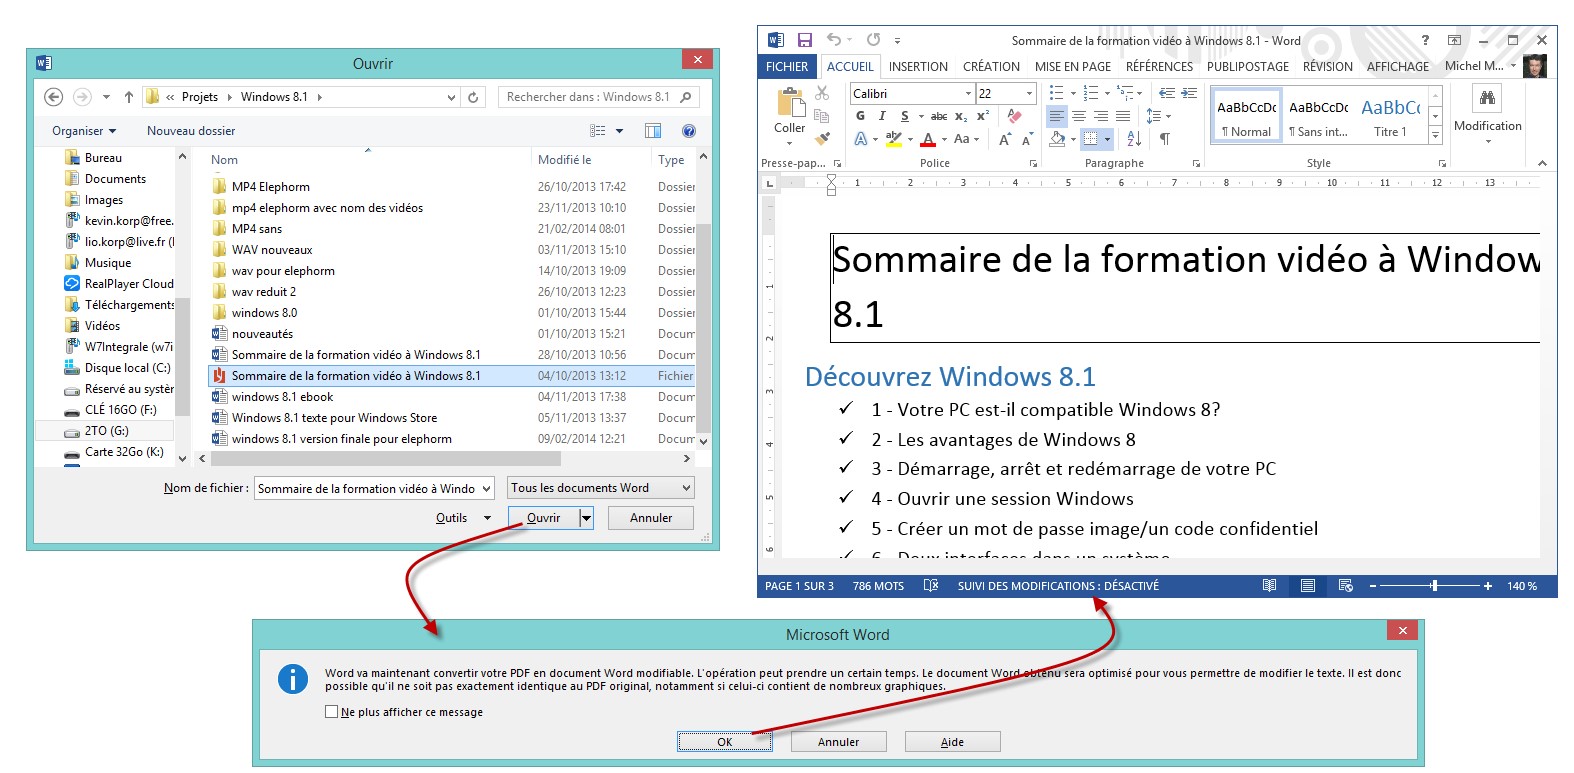
Task: Apply strikethrough abc formatting
Action: coord(939,116)
